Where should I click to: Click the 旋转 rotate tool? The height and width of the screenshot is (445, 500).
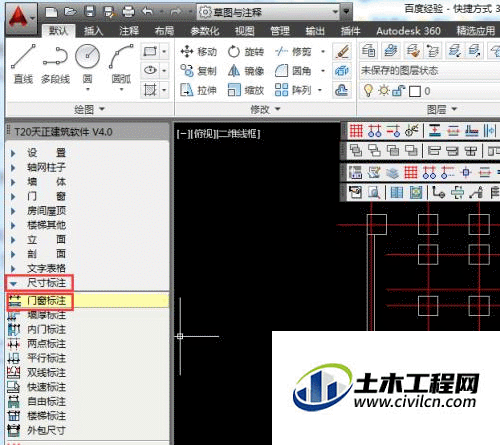(x=246, y=52)
